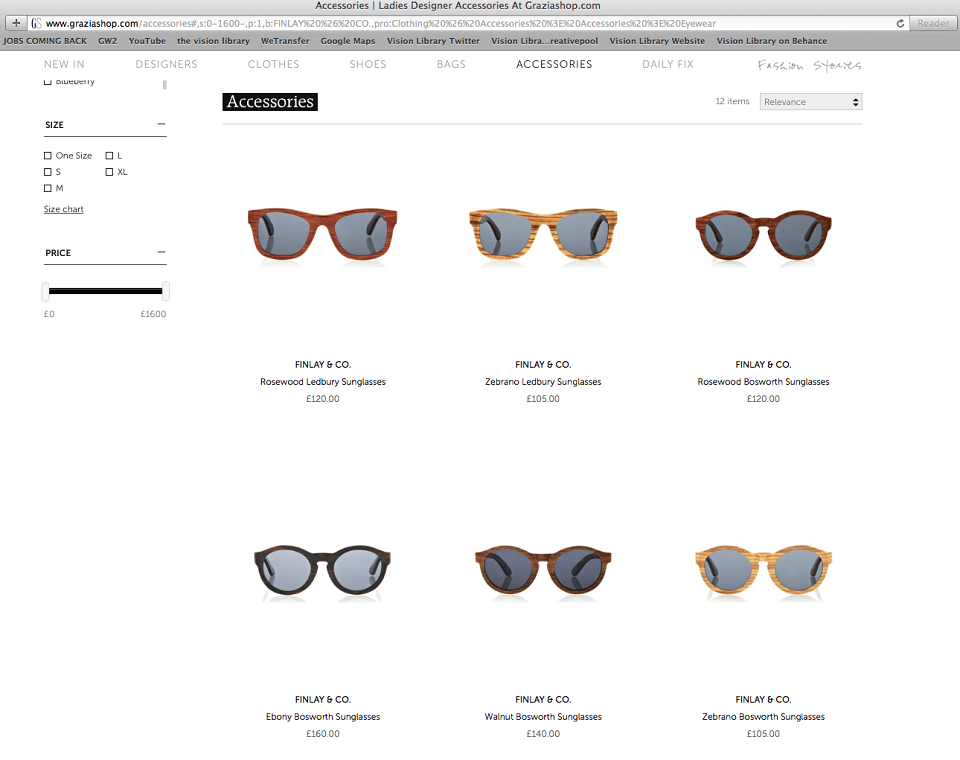
Task: Open Google Maps bookmark
Action: [x=348, y=41]
